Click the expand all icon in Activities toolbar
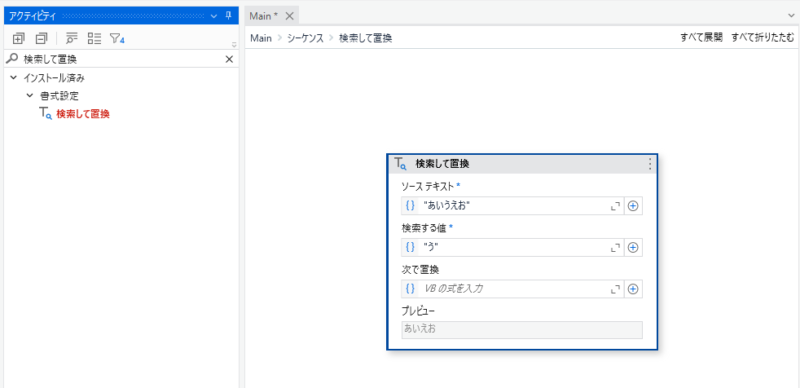 (18, 38)
